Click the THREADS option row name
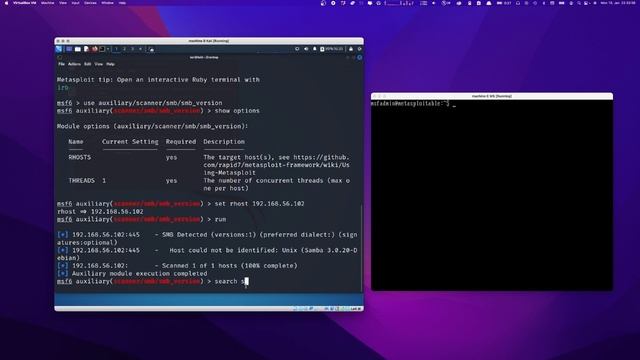This screenshot has width=640, height=360. (x=81, y=180)
